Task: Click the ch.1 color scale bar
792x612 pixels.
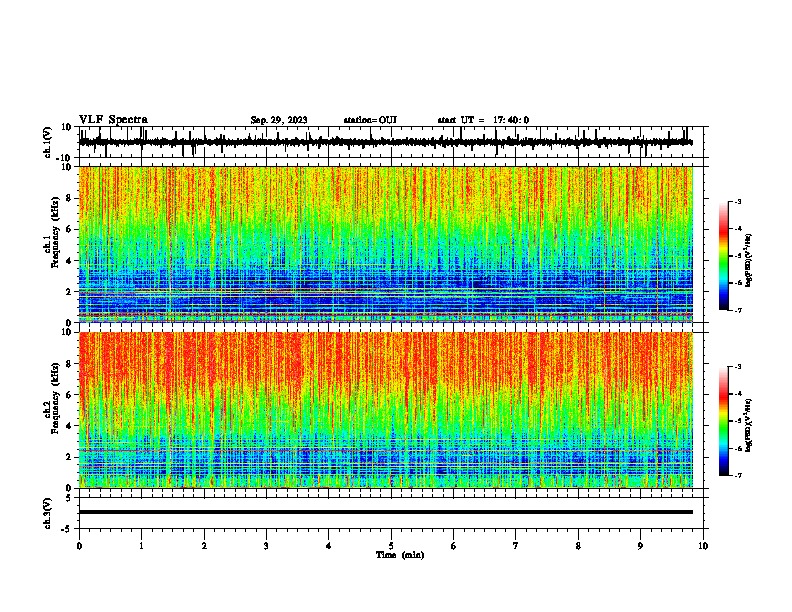Action: 724,256
